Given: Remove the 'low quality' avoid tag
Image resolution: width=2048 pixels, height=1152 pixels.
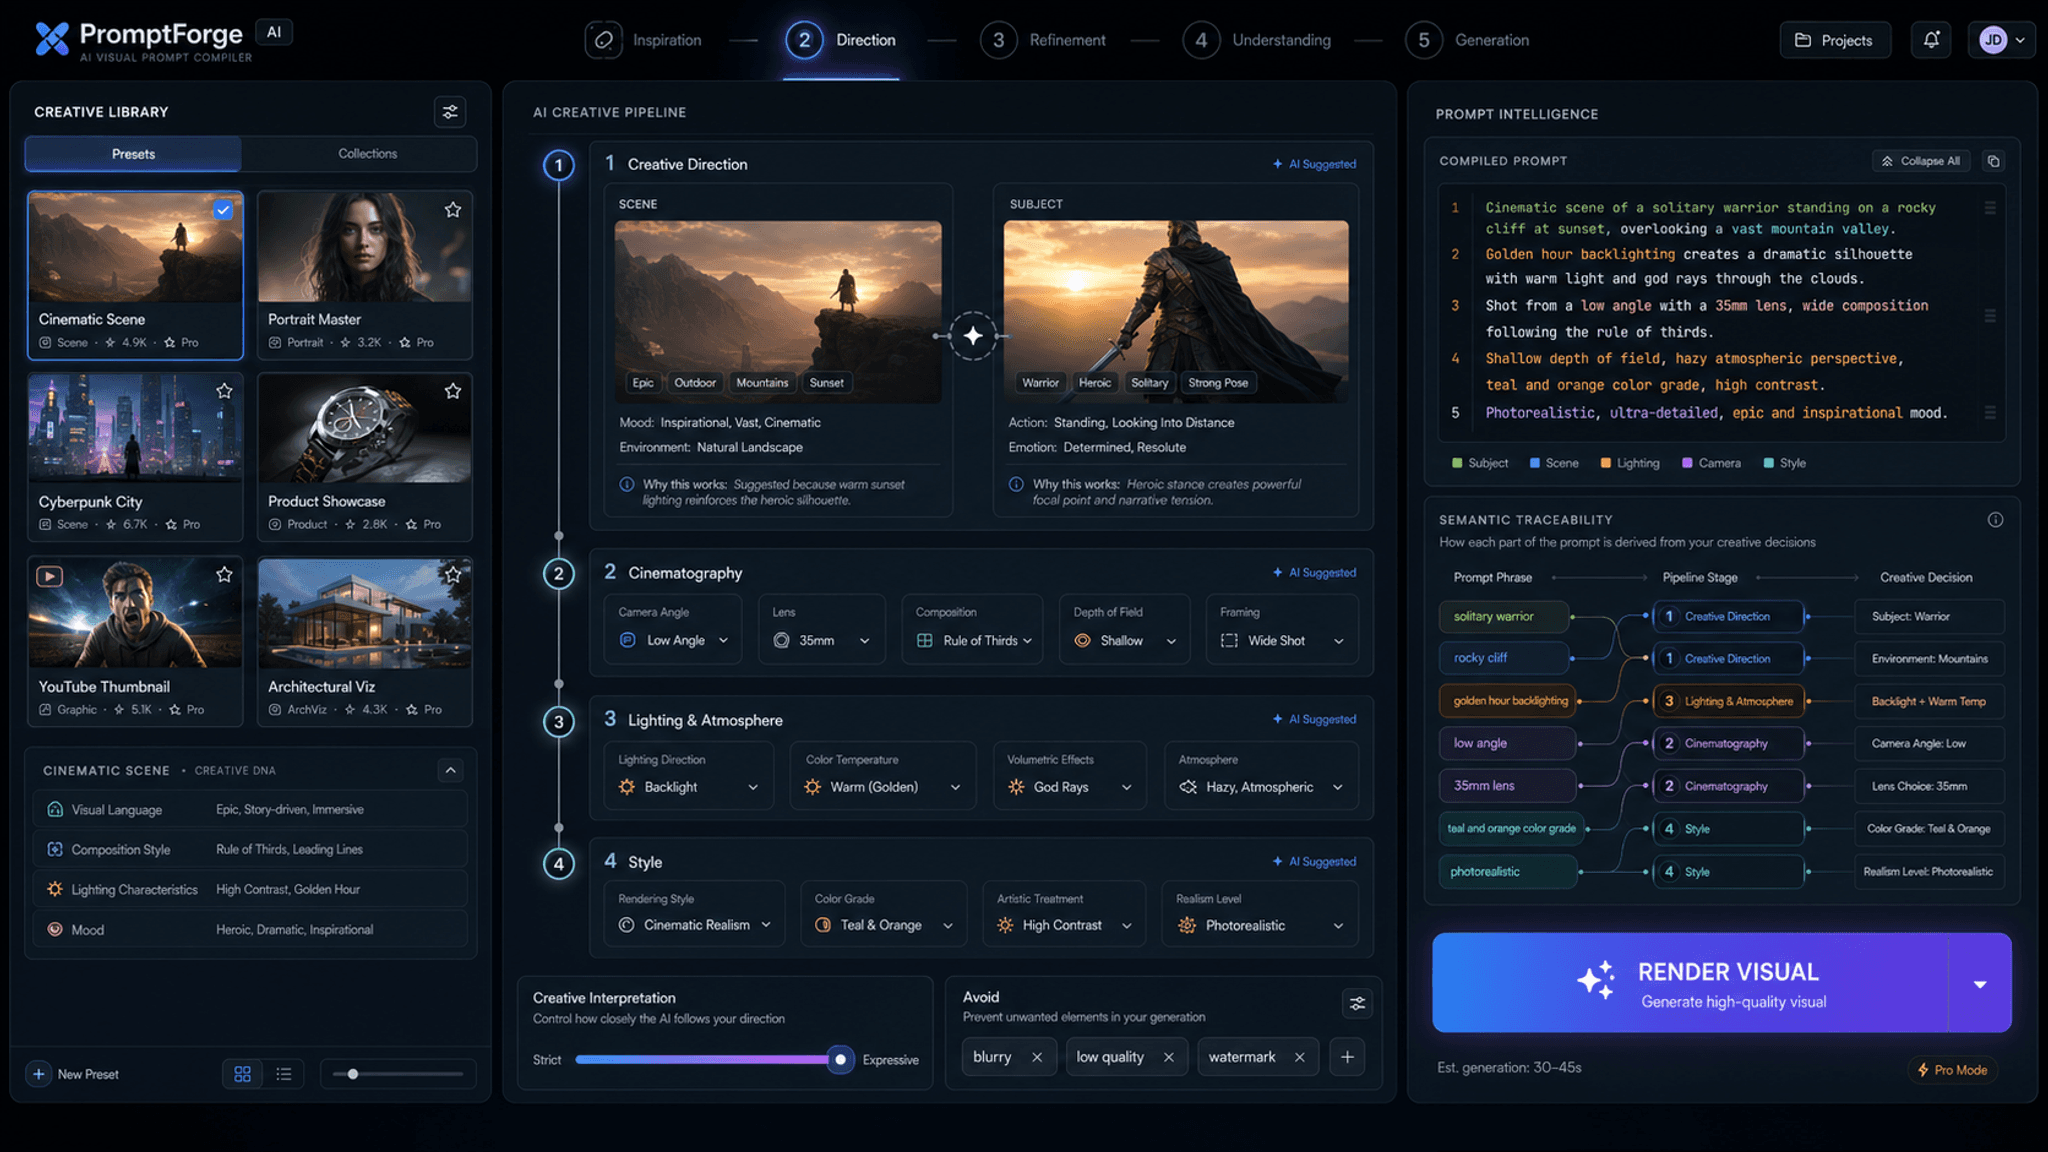Looking at the screenshot, I should point(1168,1057).
